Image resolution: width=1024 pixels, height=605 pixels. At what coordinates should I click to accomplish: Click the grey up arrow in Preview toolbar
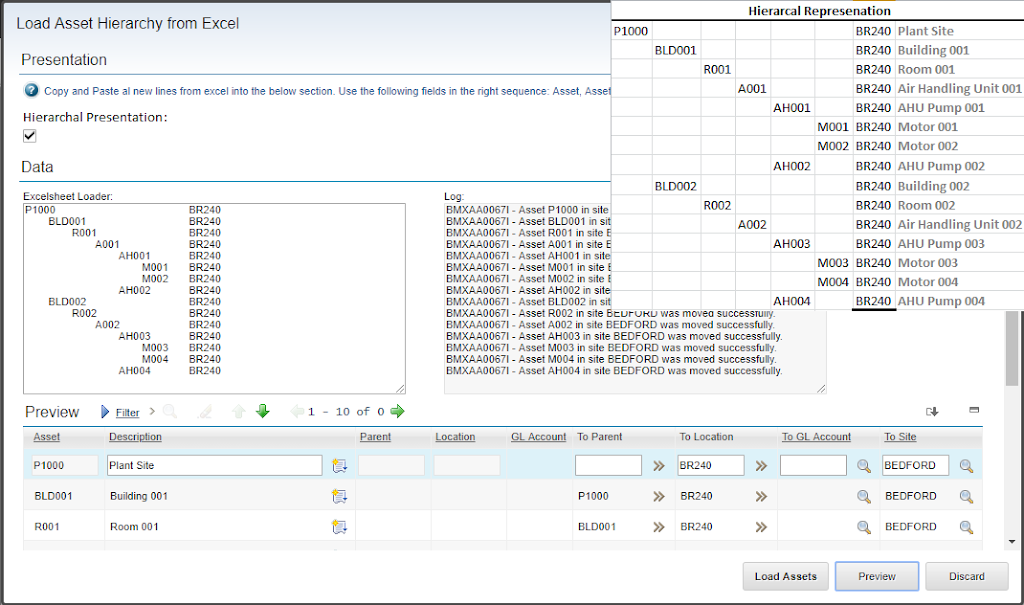[x=238, y=412]
